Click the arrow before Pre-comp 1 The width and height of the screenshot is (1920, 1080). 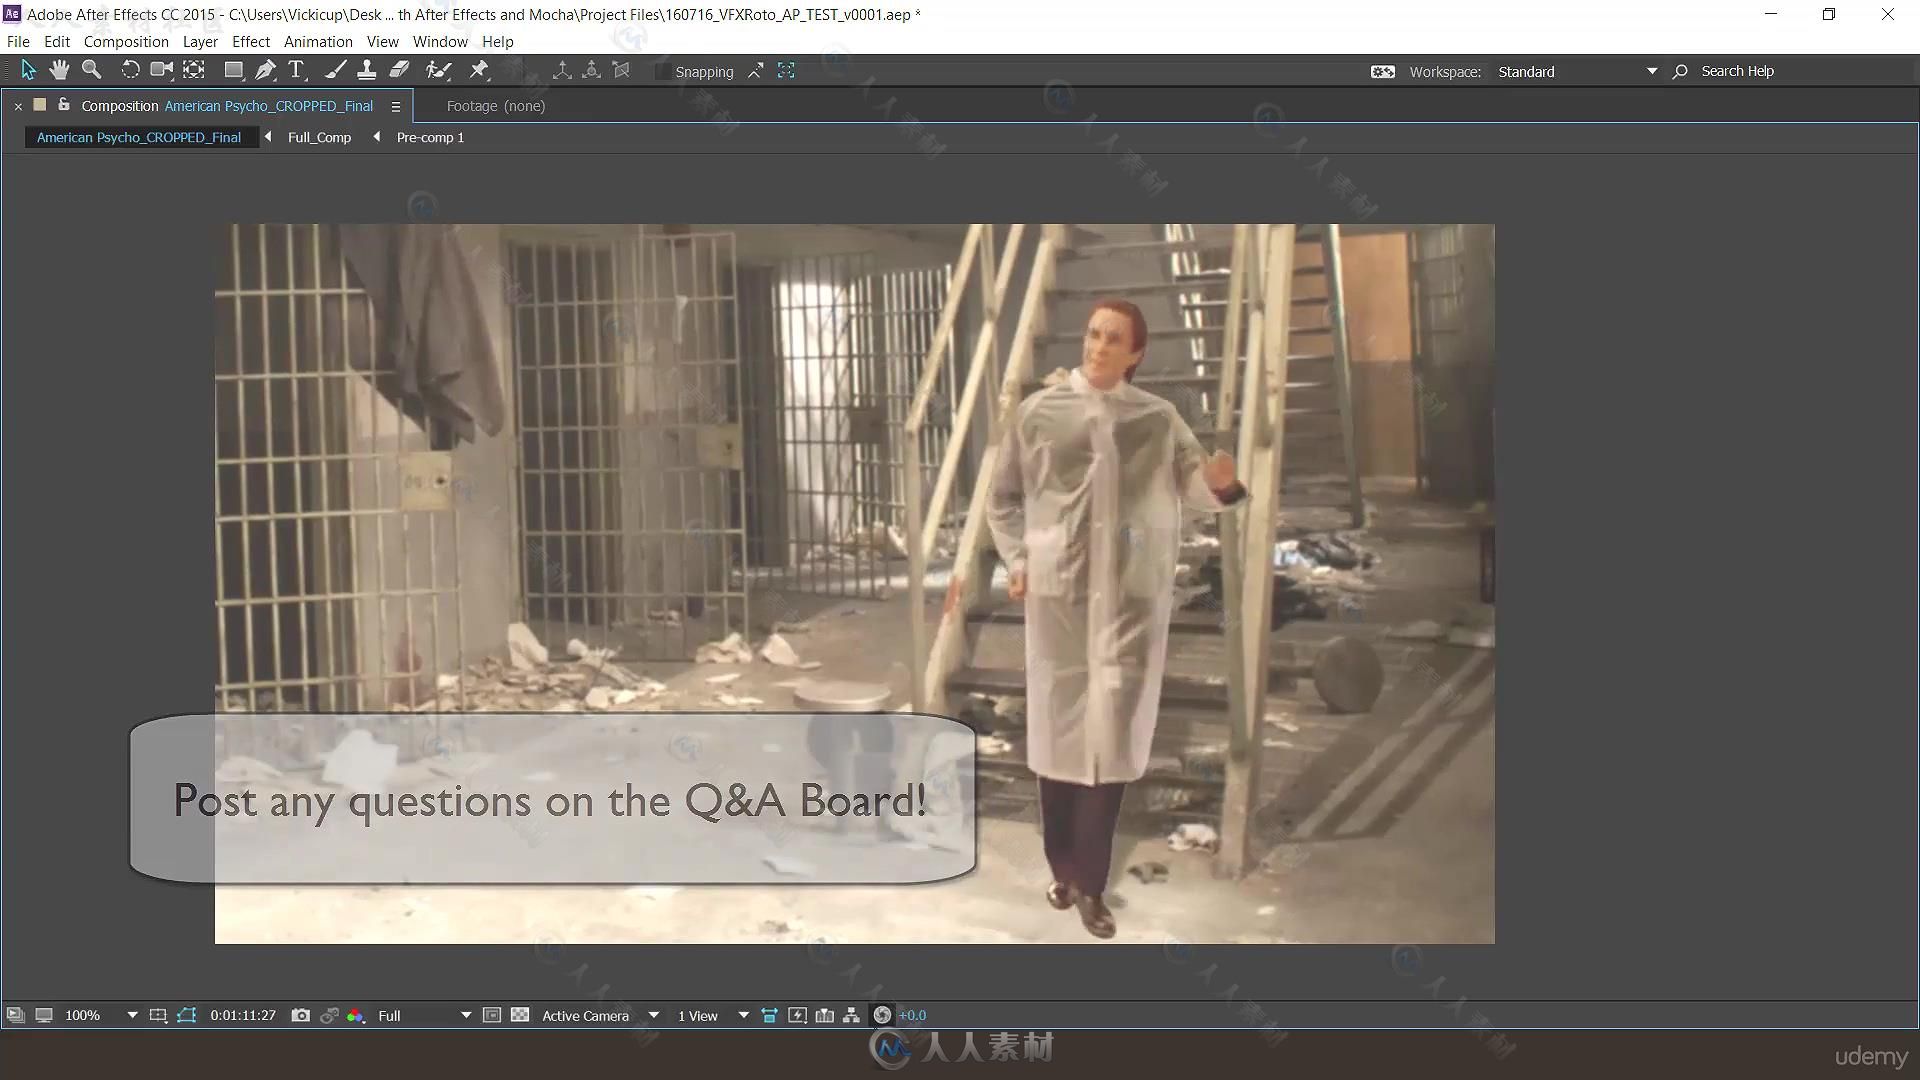(376, 137)
